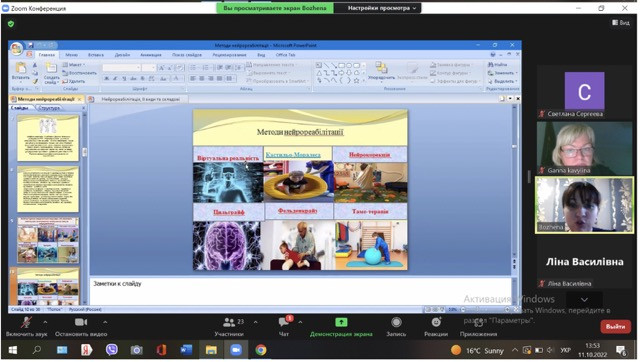Expand audio options arrow beside microphone
Screen dimensions: 640x362
point(45,322)
